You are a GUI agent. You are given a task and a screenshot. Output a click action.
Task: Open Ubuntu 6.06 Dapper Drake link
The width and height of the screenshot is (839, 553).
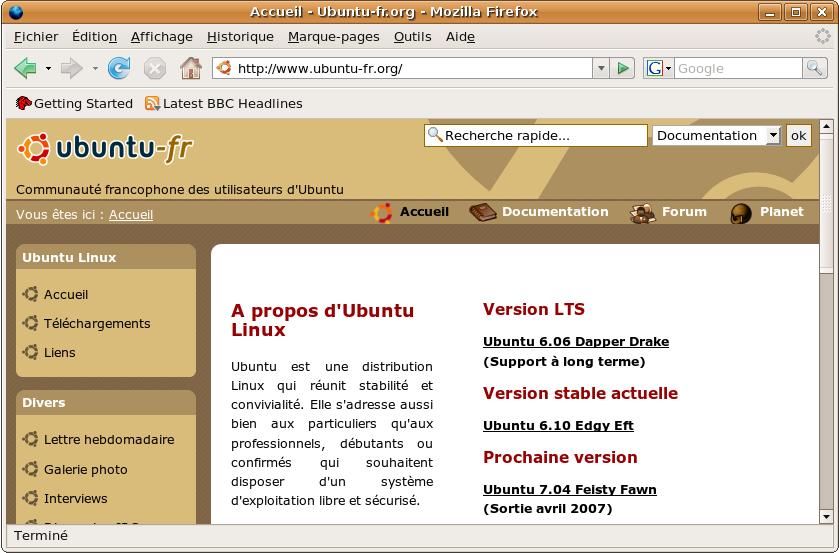pos(576,342)
